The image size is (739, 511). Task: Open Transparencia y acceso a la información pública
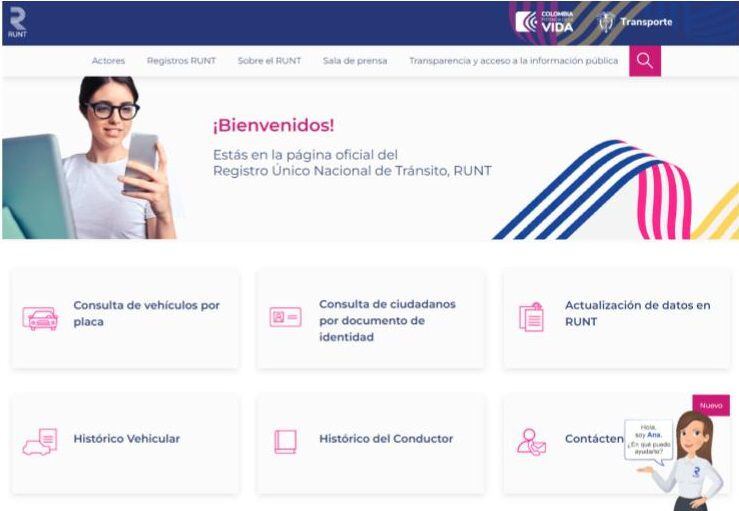pyautogui.click(x=513, y=61)
